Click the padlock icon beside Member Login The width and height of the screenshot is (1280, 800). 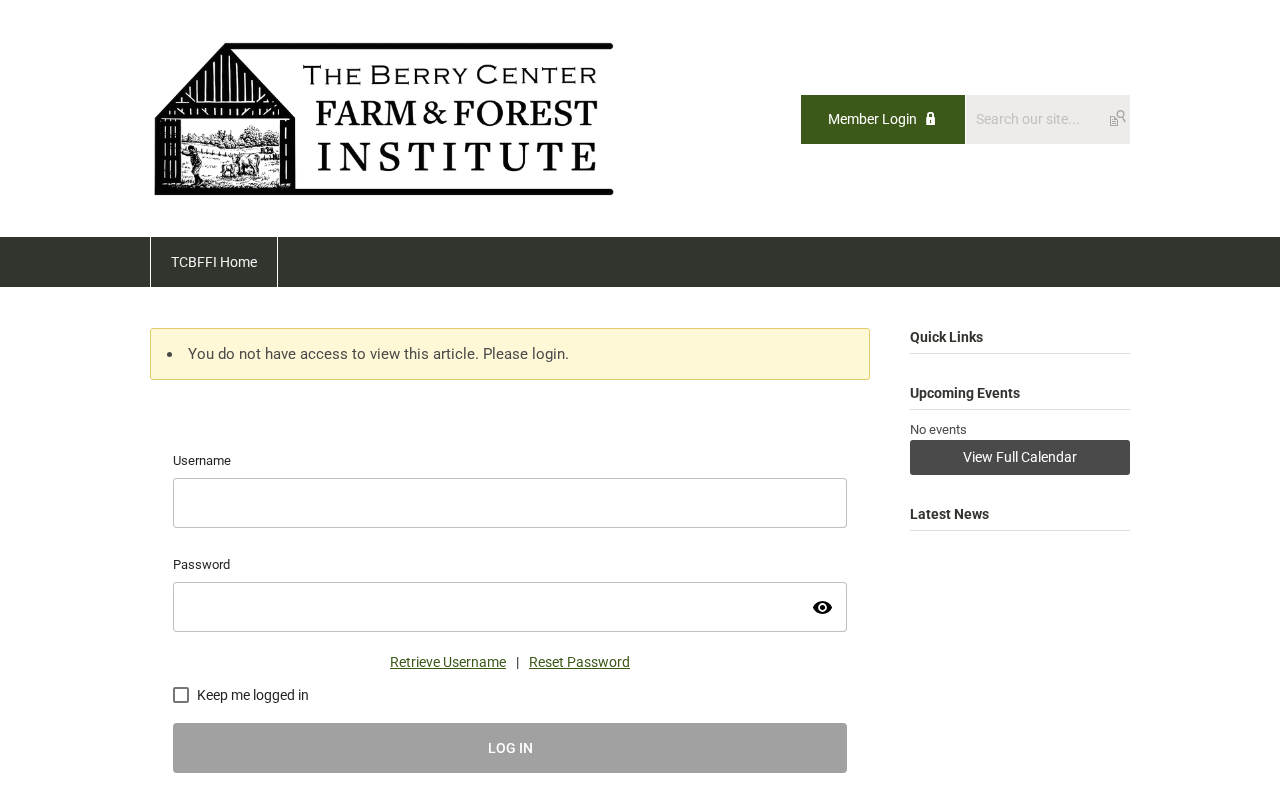[930, 119]
